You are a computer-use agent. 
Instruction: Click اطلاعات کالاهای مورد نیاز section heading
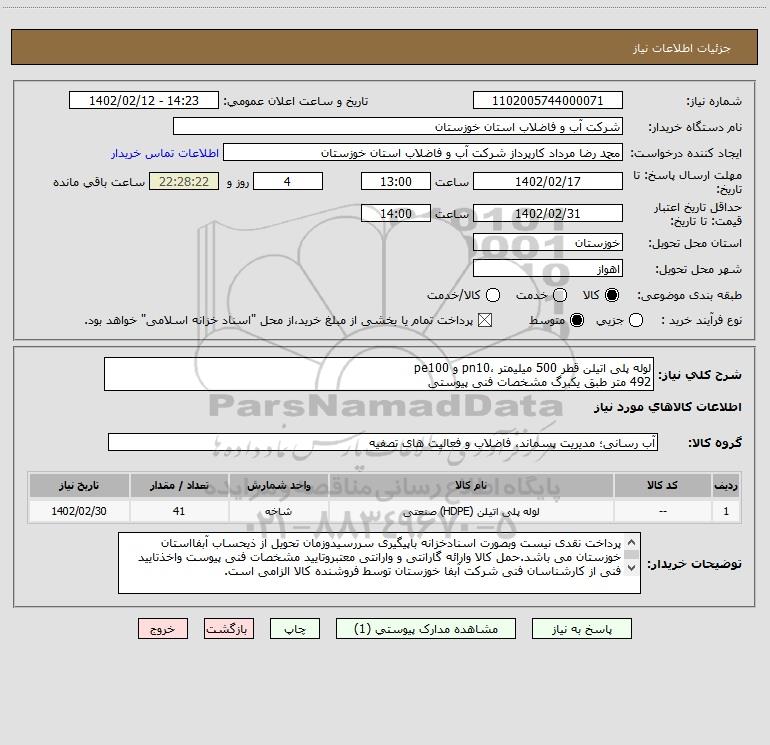[x=667, y=407]
